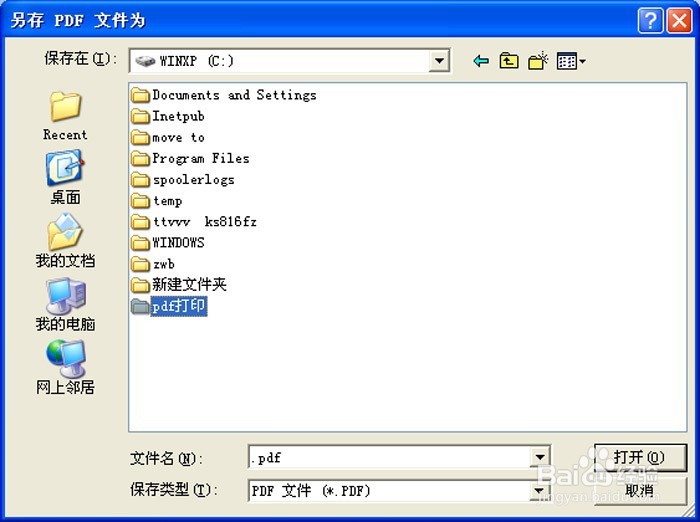Expand the 保存类型 dropdown arrow

click(539, 491)
